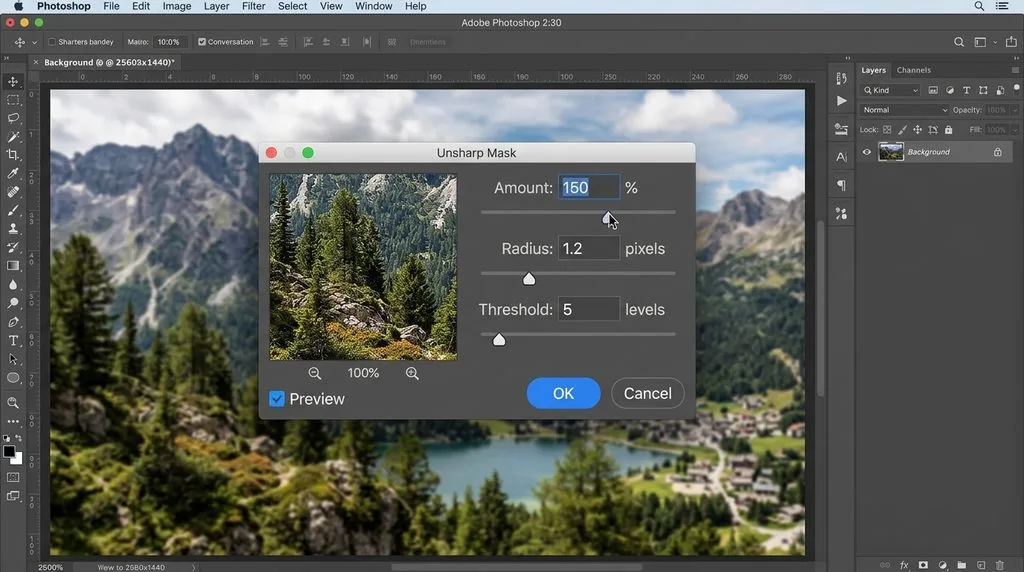
Task: Select the Crop tool
Action: pos(13,155)
